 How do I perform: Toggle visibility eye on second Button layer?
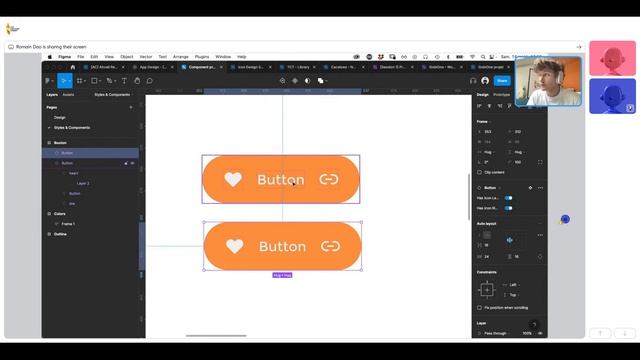click(x=132, y=163)
